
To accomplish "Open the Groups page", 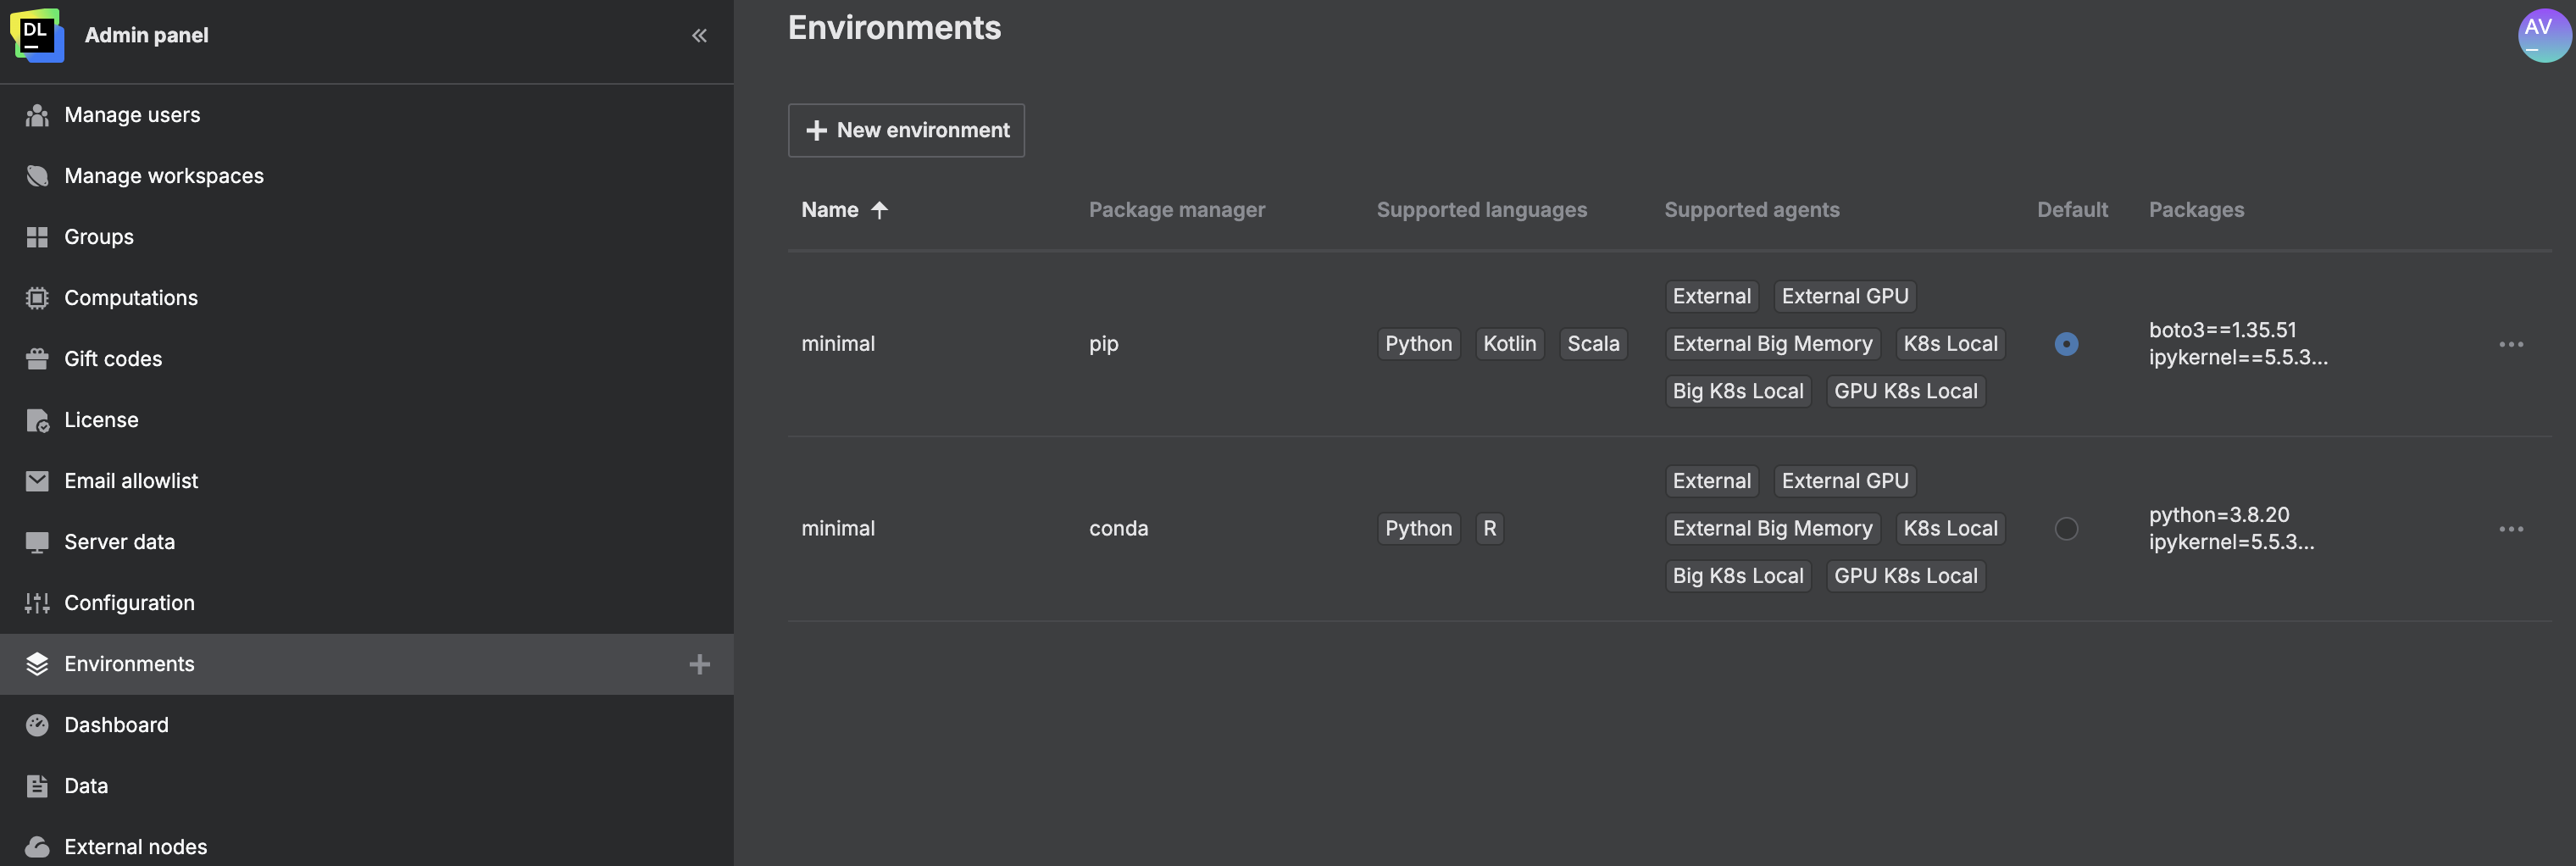I will tap(98, 236).
